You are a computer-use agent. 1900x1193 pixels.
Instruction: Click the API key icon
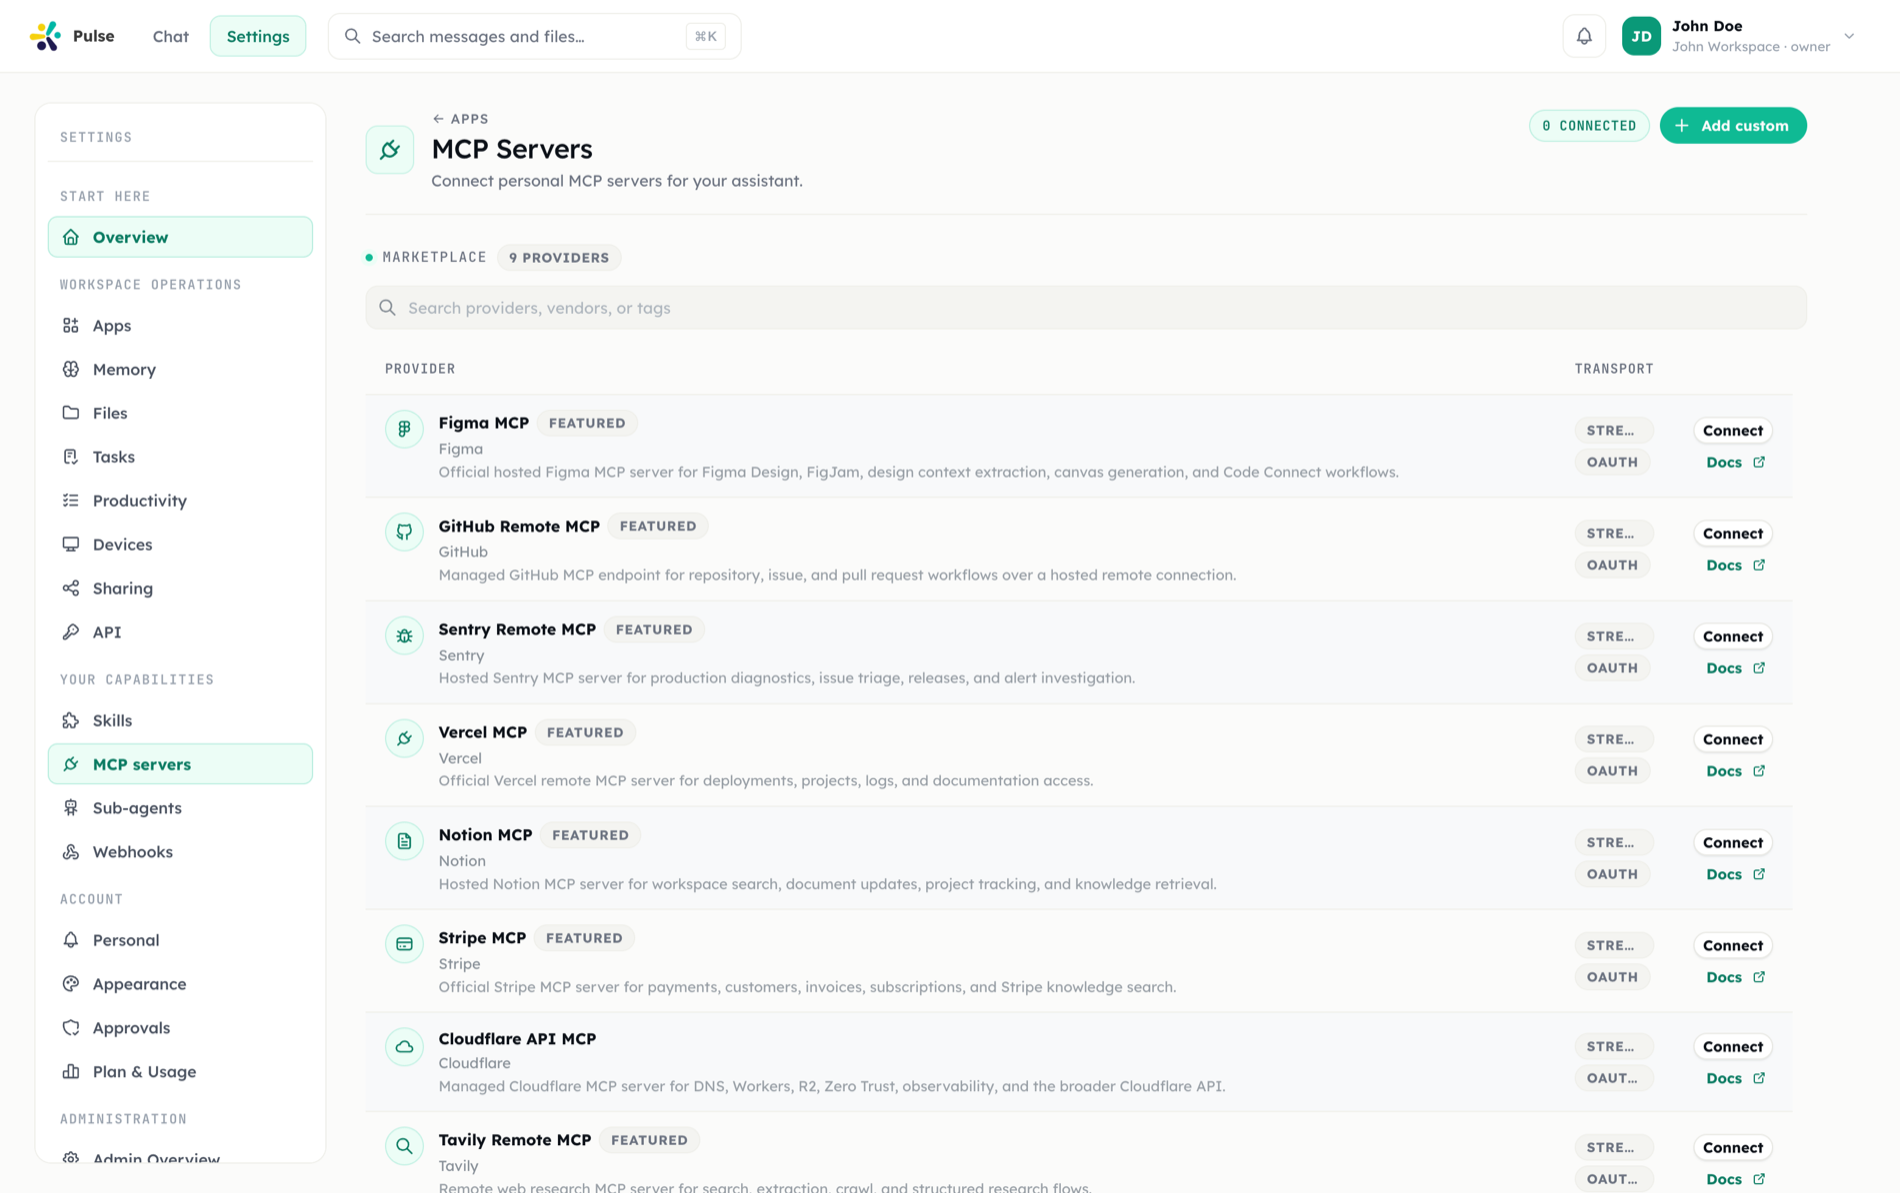(x=71, y=632)
